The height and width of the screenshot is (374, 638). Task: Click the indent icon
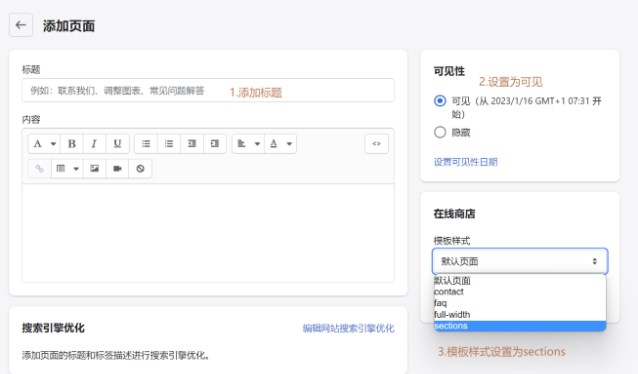tap(214, 144)
